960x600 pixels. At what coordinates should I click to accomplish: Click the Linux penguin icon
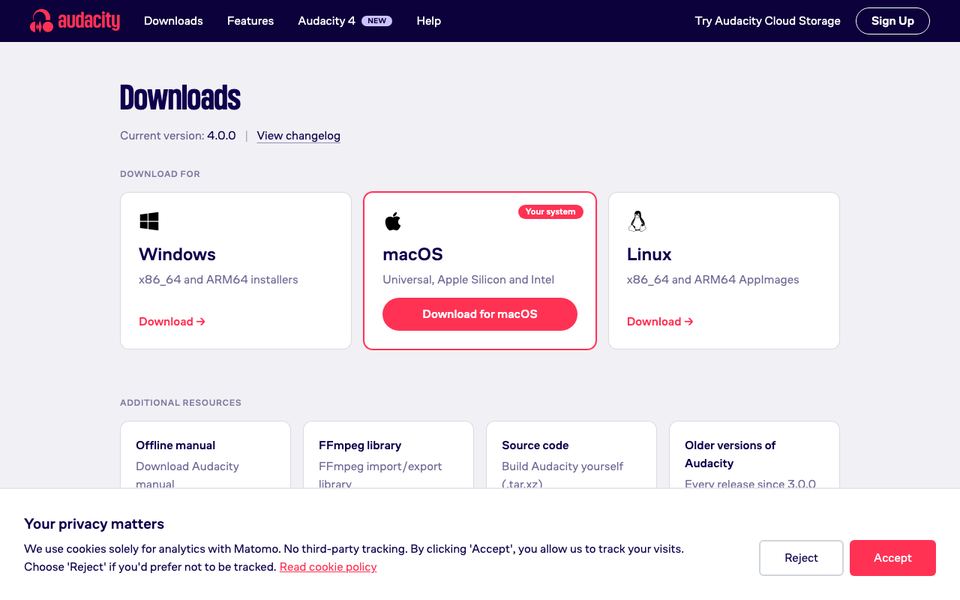click(x=637, y=221)
